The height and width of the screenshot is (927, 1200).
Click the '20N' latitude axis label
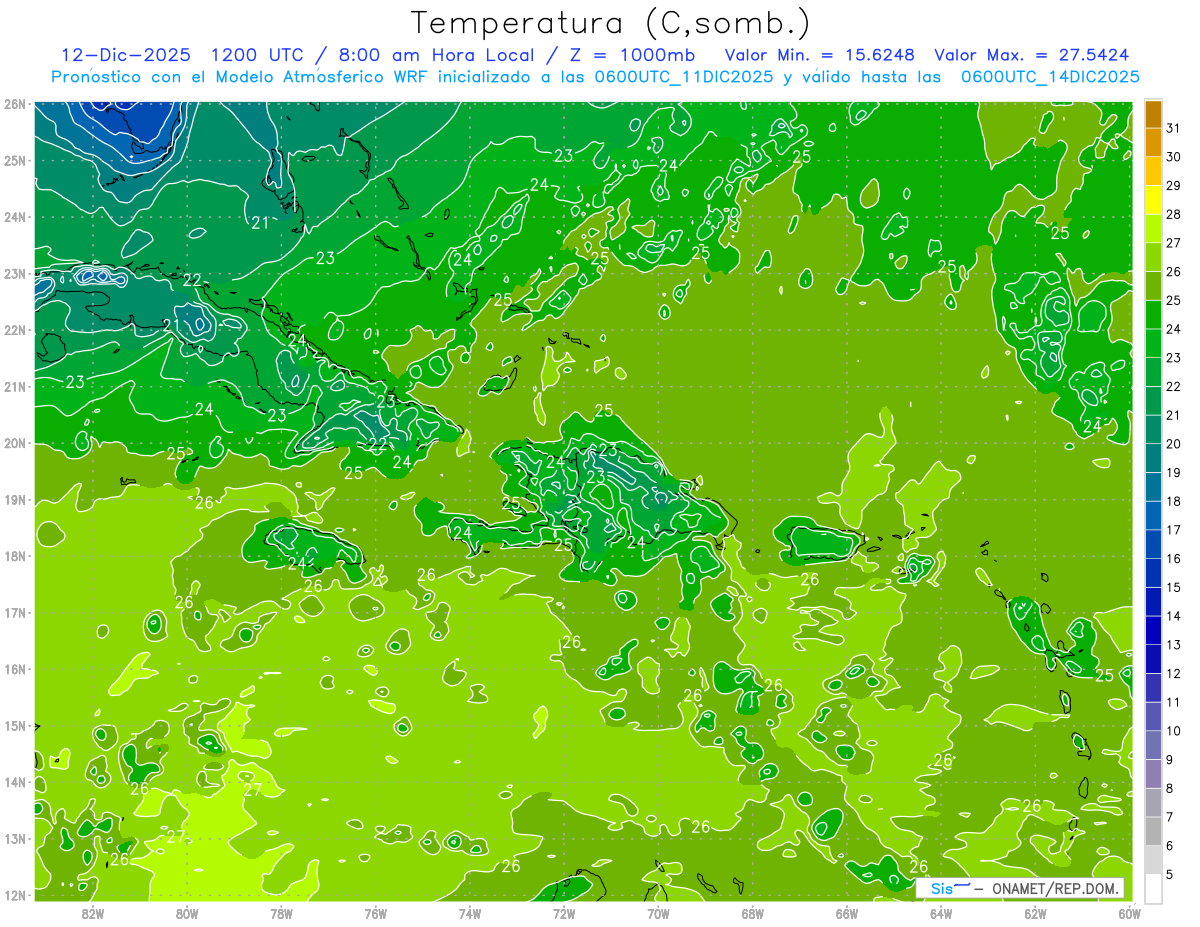coord(14,443)
